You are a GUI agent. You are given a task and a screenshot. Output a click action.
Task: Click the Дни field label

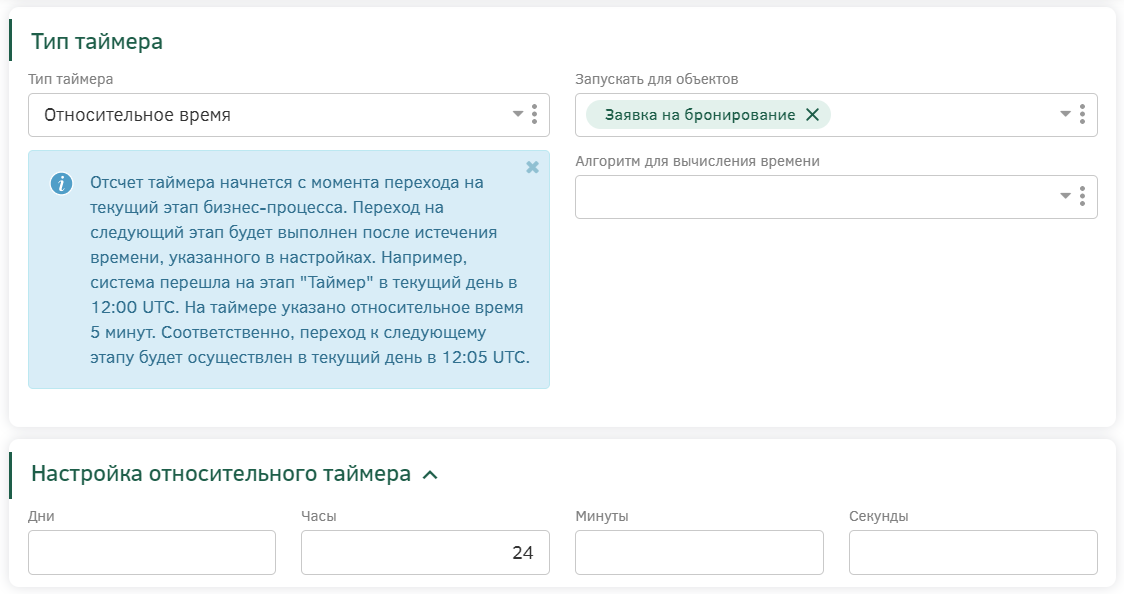tap(41, 516)
